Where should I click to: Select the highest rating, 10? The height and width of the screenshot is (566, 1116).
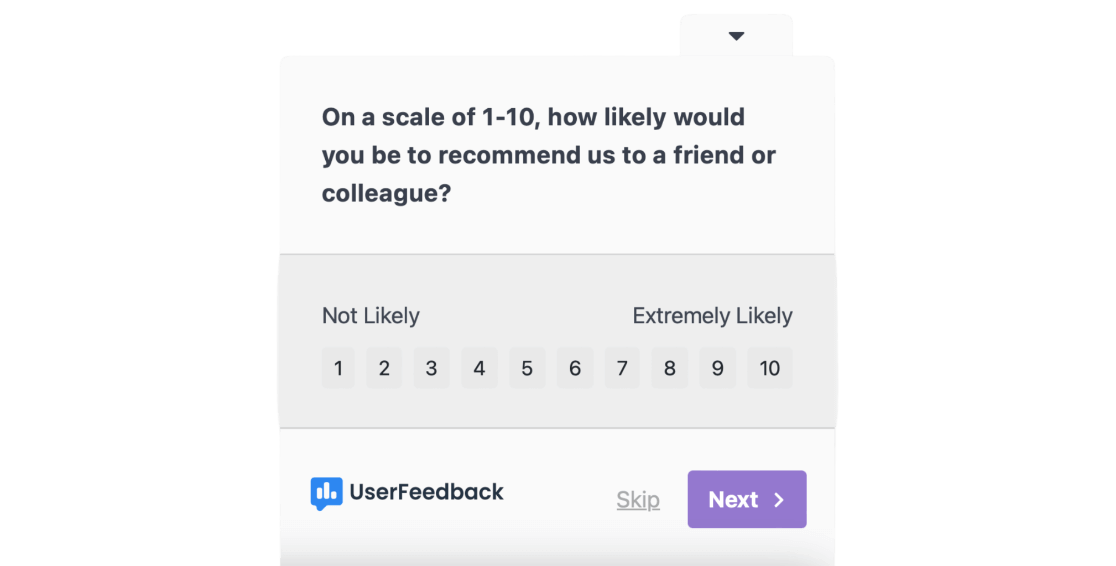point(770,368)
